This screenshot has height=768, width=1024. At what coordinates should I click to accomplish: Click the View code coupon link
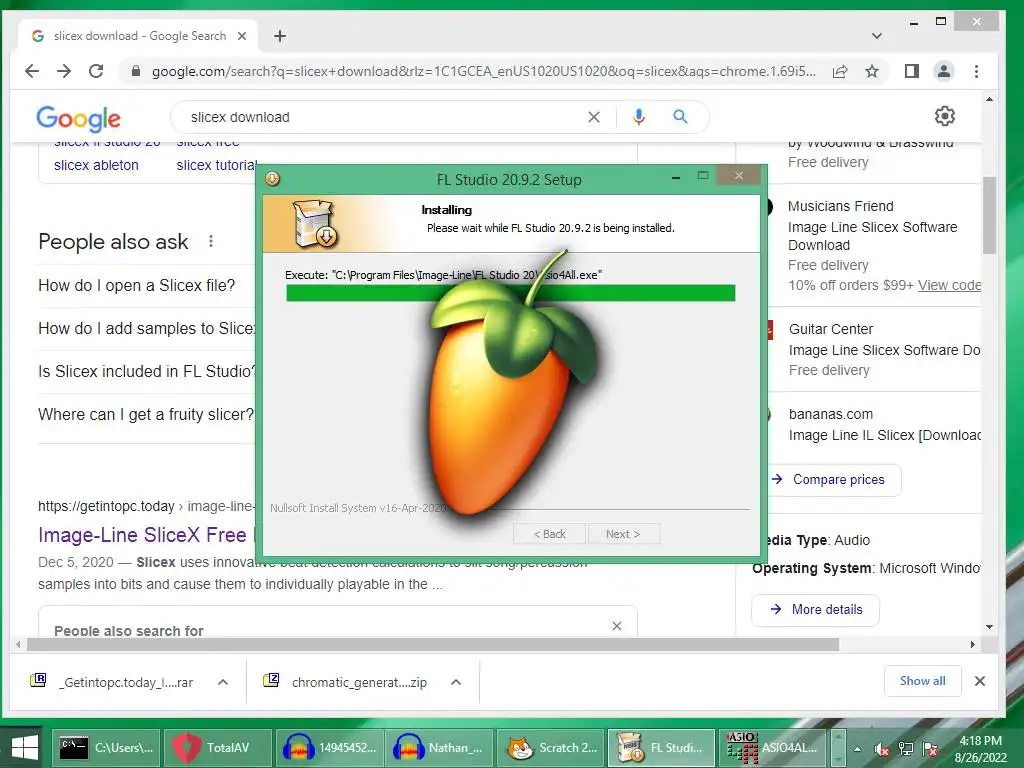pyautogui.click(x=949, y=285)
